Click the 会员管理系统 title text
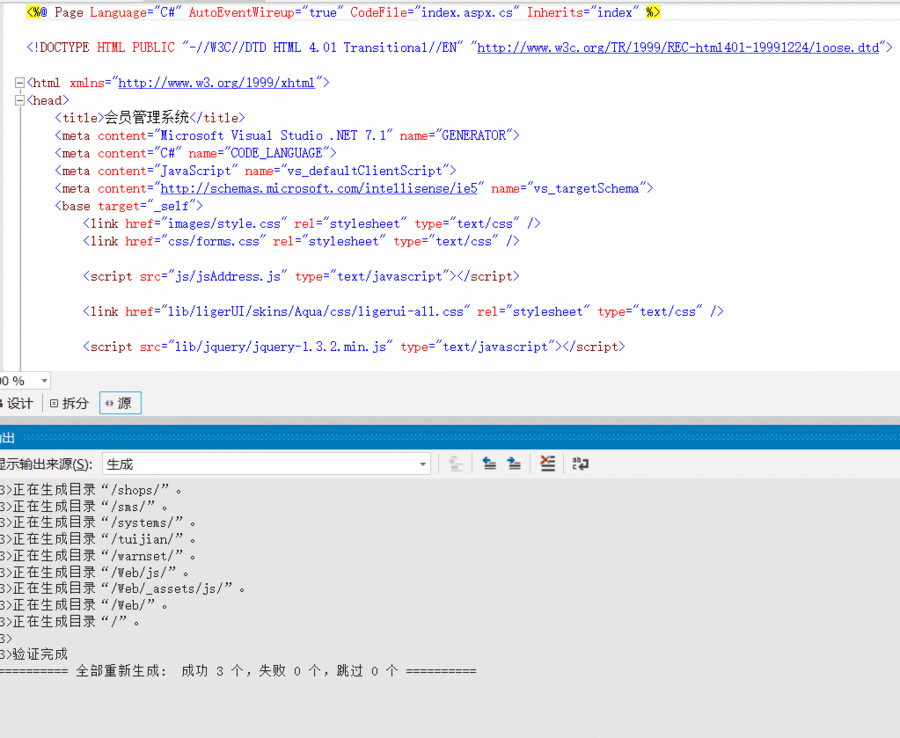 [x=146, y=118]
